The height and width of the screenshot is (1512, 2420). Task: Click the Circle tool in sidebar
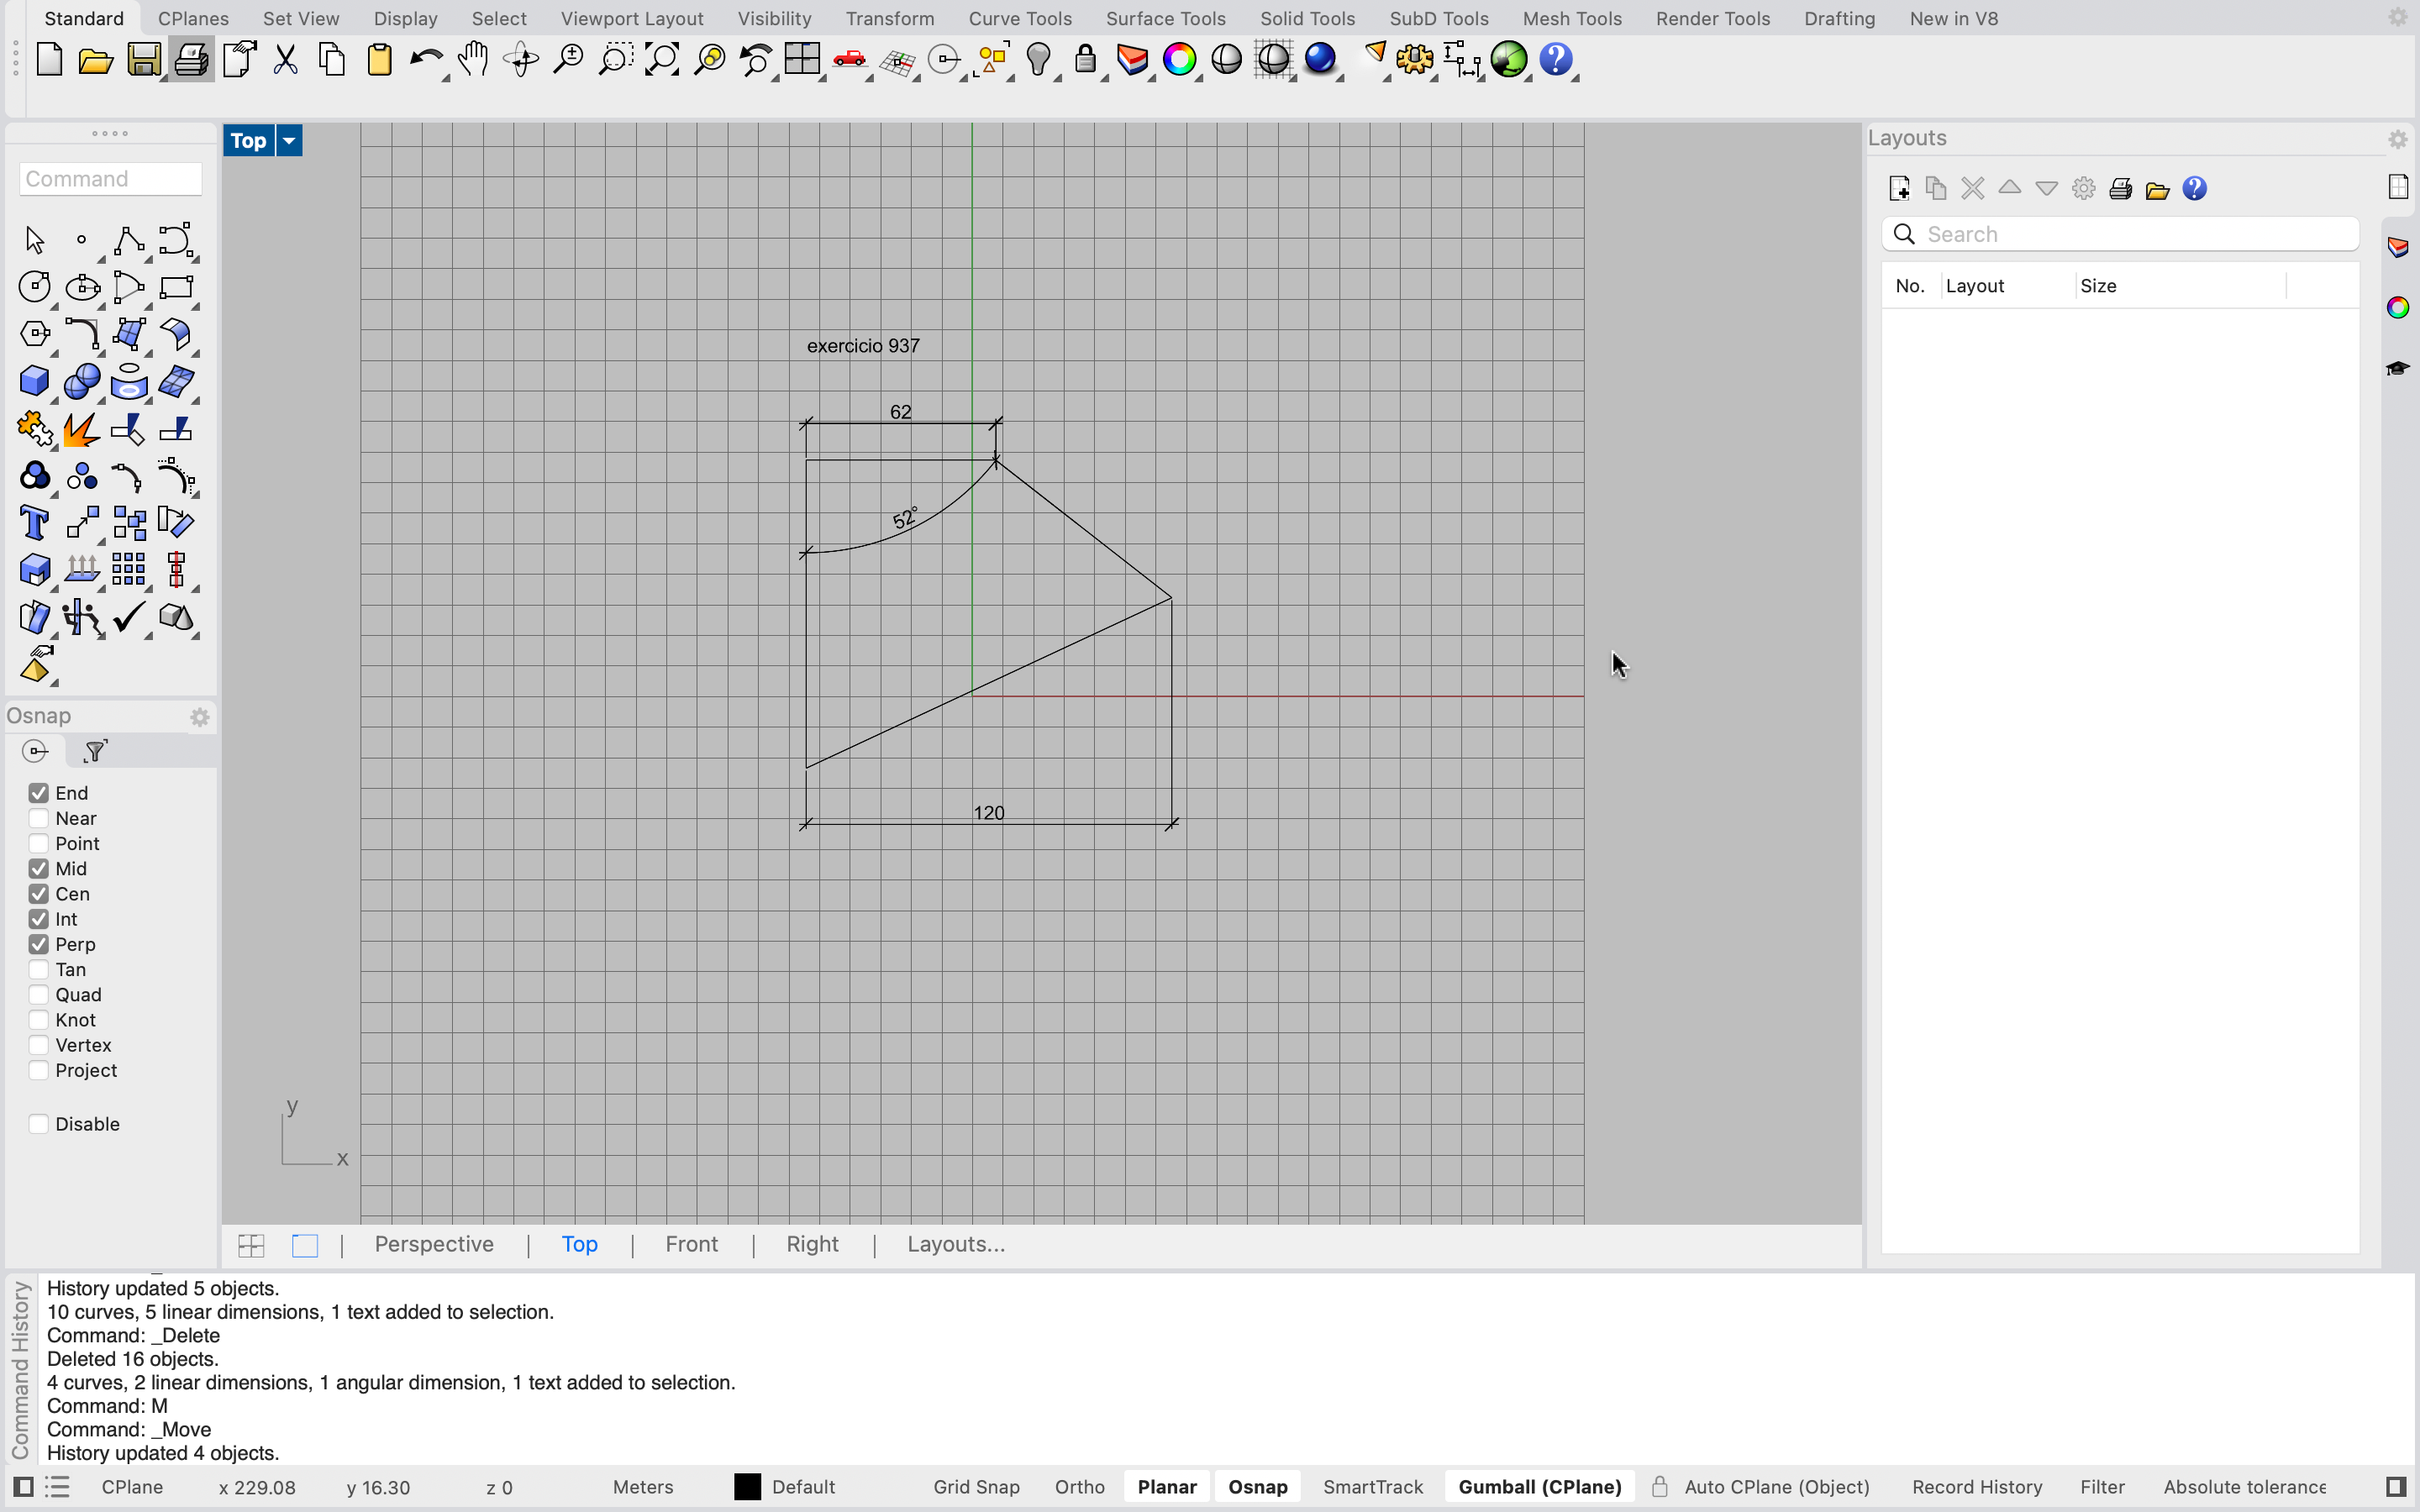pos(34,287)
